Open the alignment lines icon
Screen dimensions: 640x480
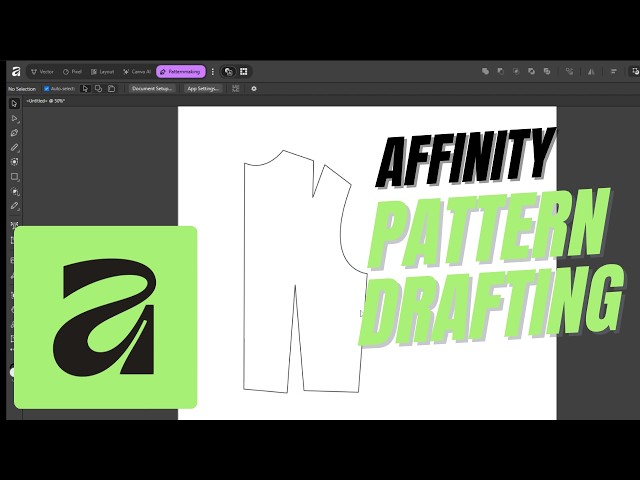click(x=613, y=71)
